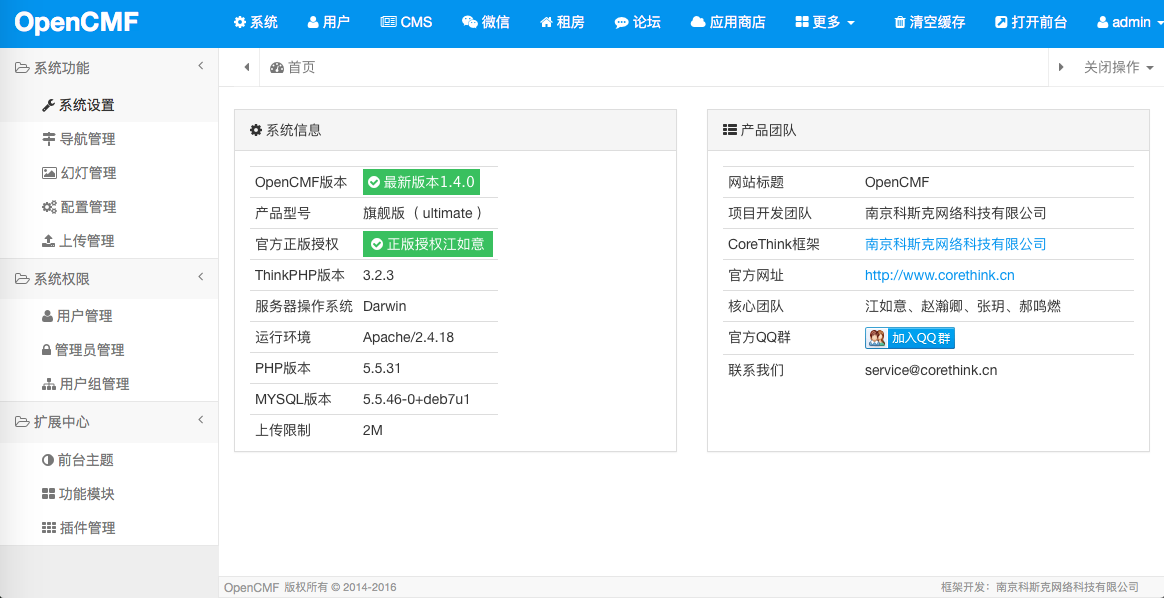This screenshot has width=1164, height=598.
Task: Open the 租房 top menu
Action: click(x=562, y=22)
